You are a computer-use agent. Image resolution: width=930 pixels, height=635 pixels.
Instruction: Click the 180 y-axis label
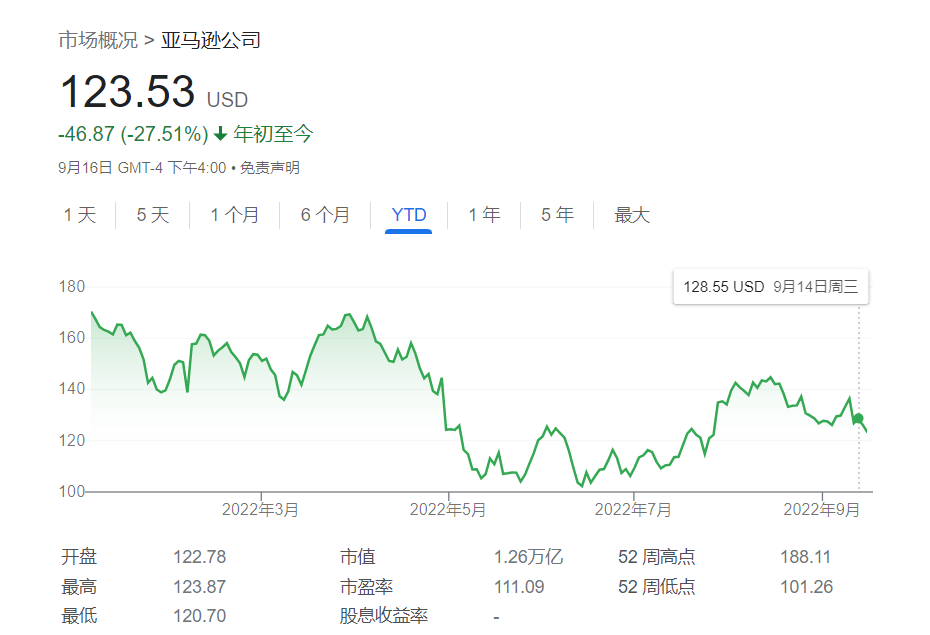click(x=72, y=287)
